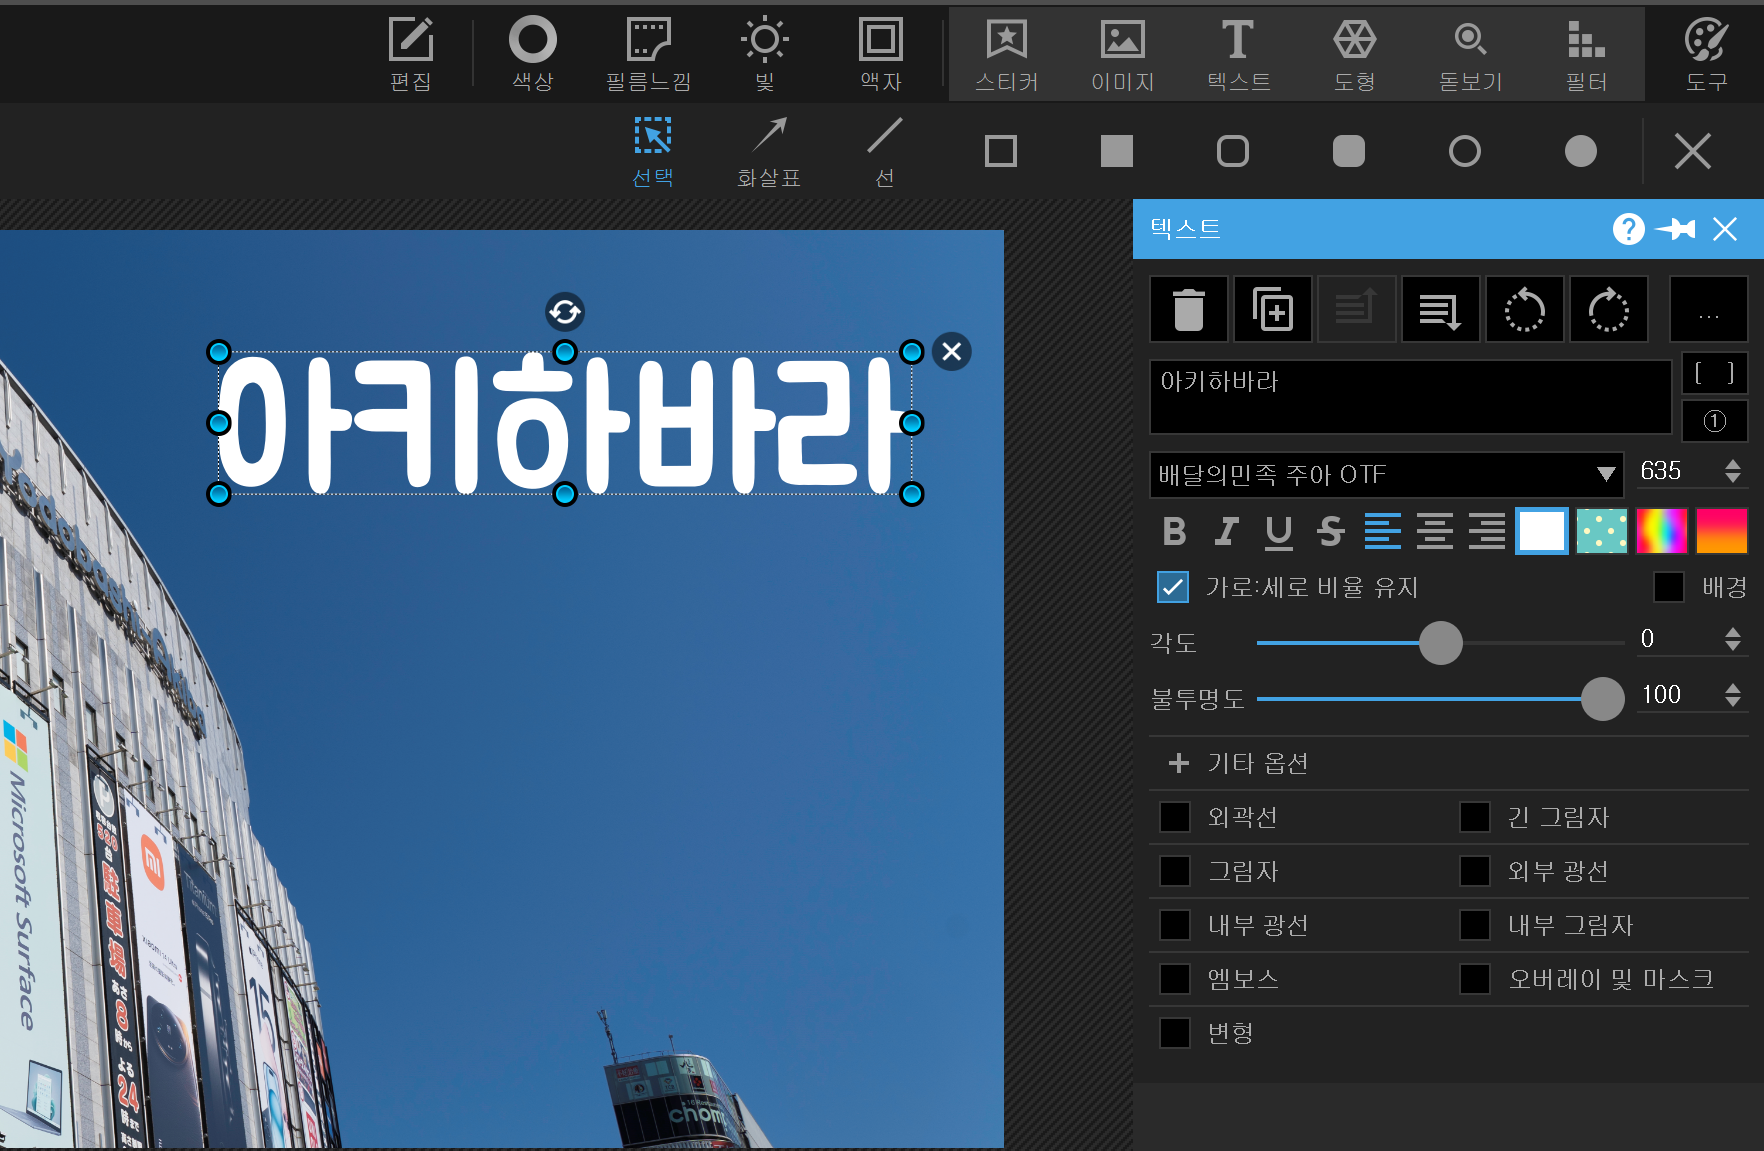Pick the rainbow color swatch

(x=1662, y=531)
